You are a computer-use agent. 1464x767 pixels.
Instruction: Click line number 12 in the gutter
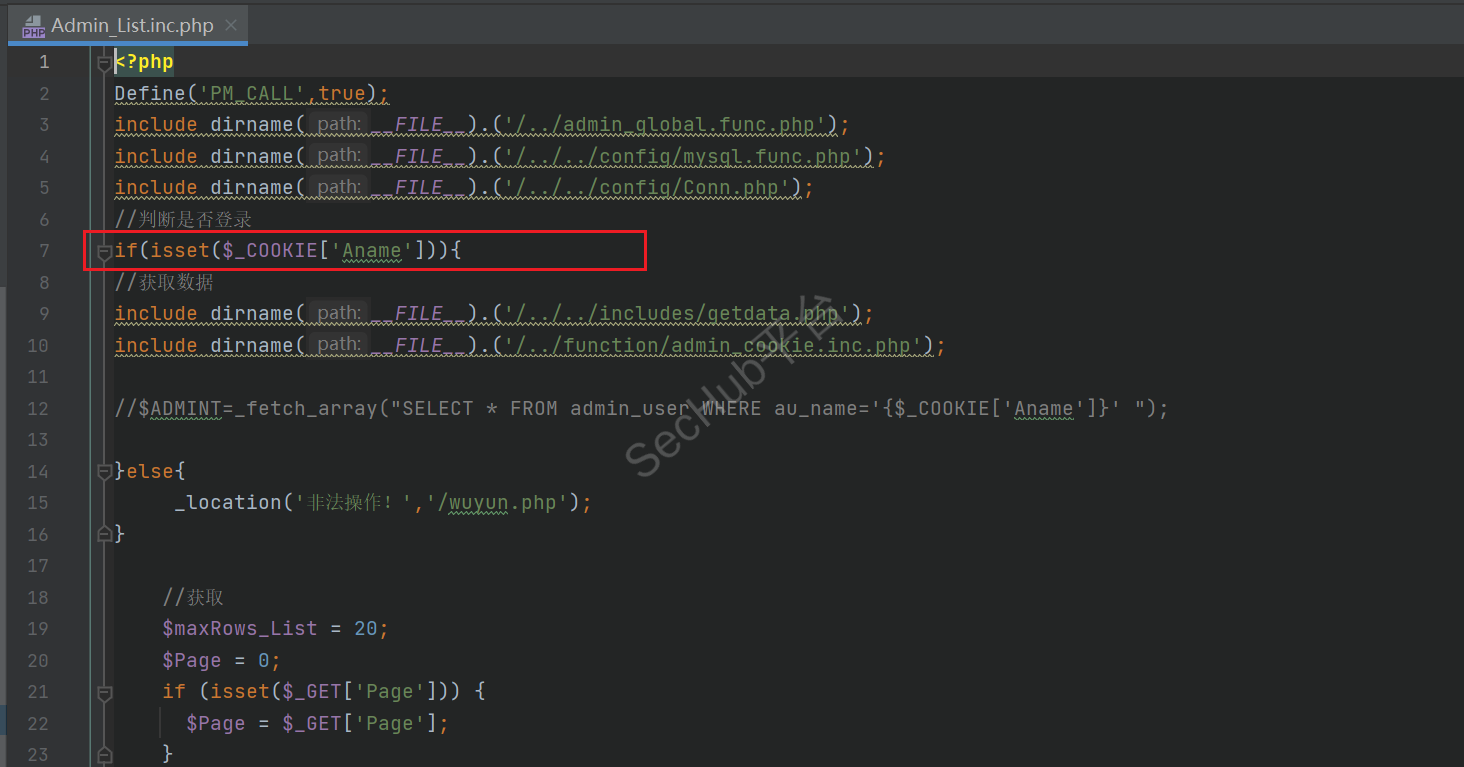(x=38, y=408)
